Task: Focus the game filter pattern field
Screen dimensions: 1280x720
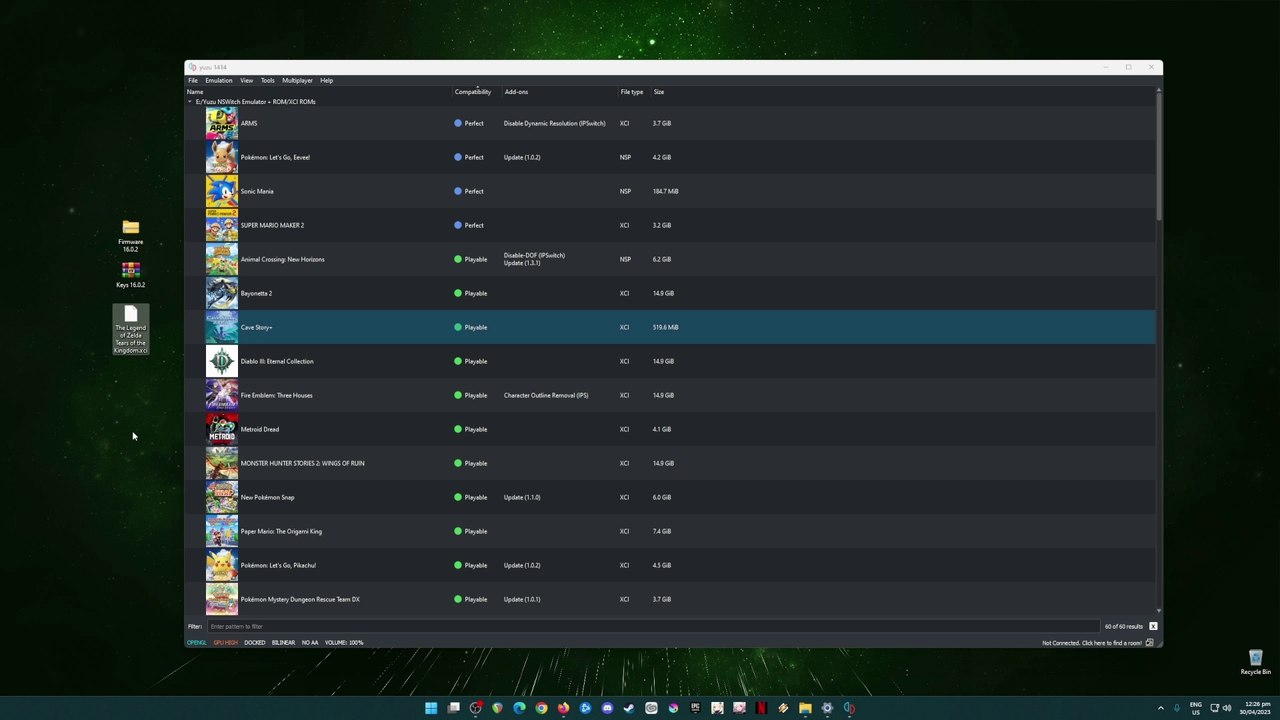Action: click(652, 627)
